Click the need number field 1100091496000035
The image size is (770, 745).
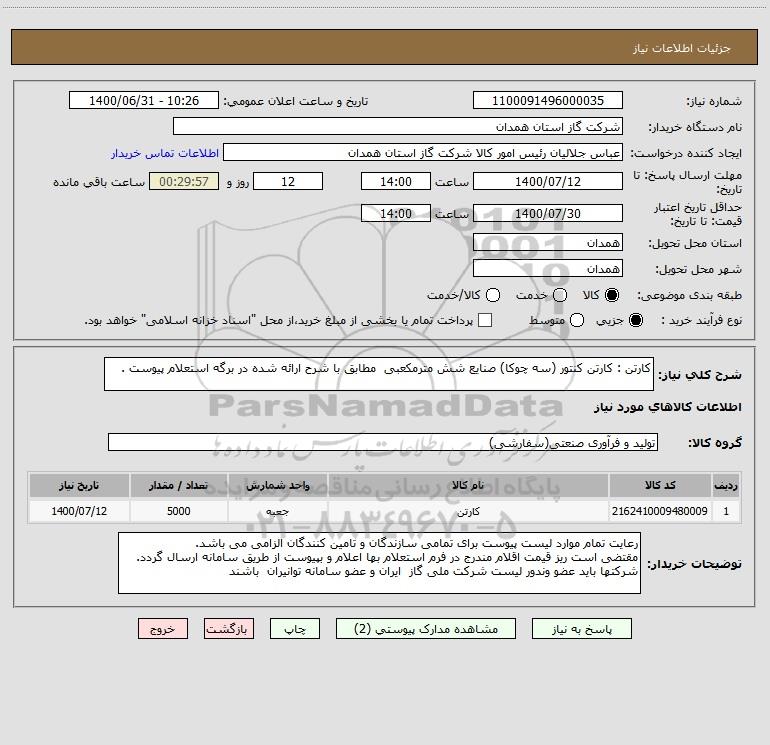tap(548, 100)
